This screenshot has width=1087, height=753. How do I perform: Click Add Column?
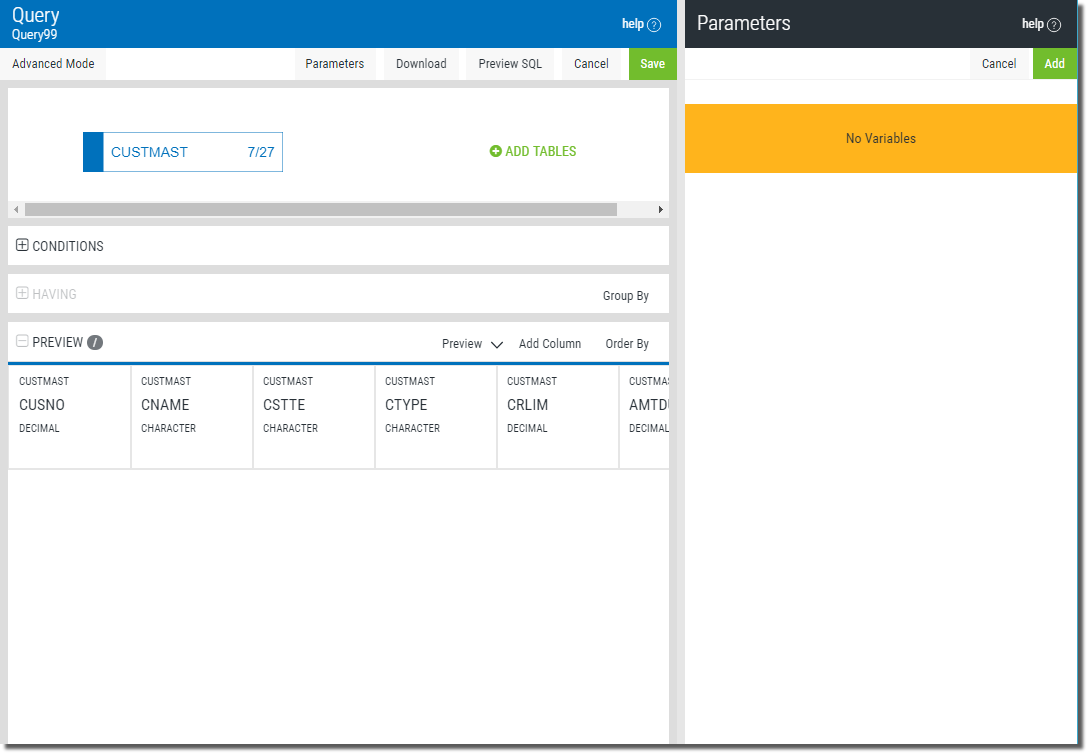point(550,344)
